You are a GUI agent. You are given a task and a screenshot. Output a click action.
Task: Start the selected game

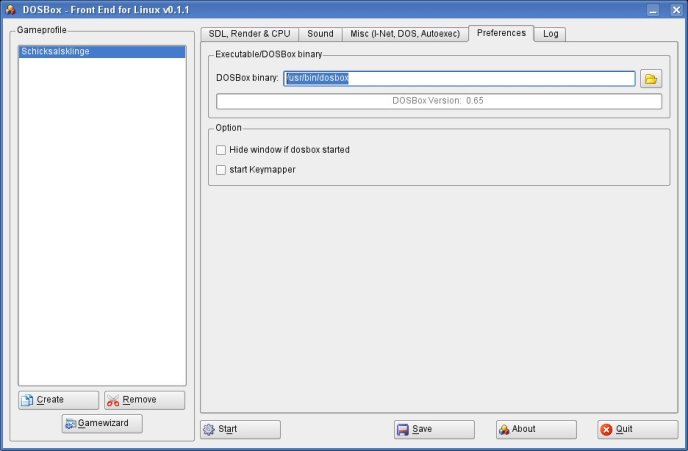[240, 429]
